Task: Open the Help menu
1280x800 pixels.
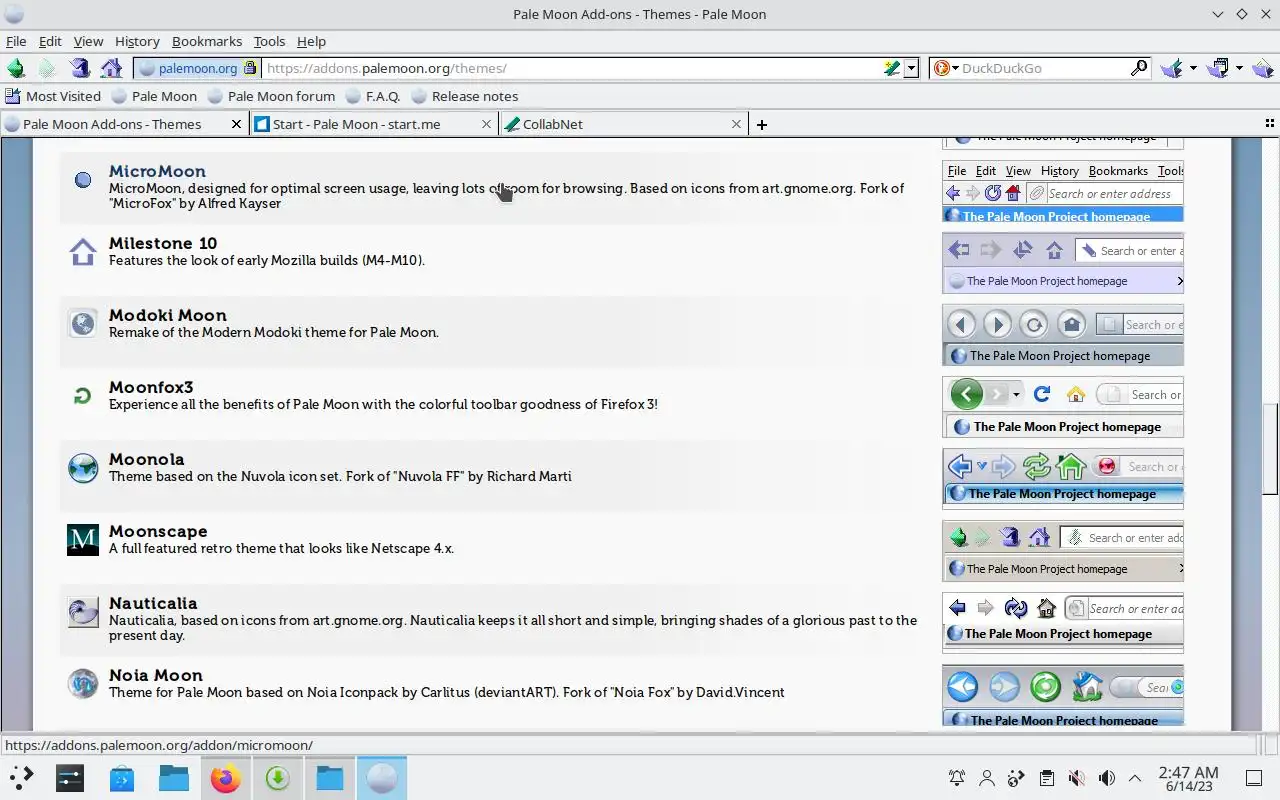Action: coord(311,41)
